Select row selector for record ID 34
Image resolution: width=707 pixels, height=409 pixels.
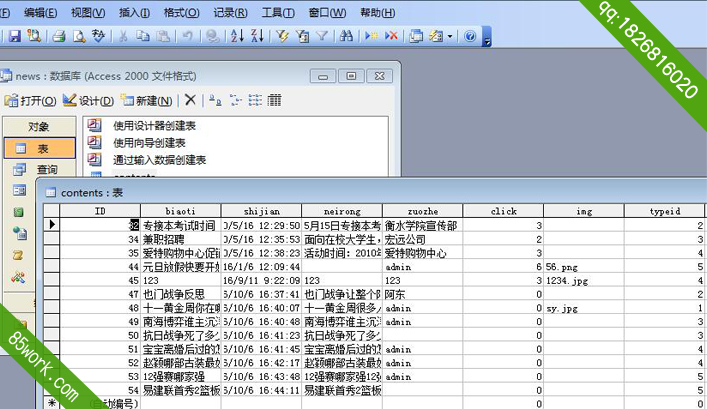(51, 239)
